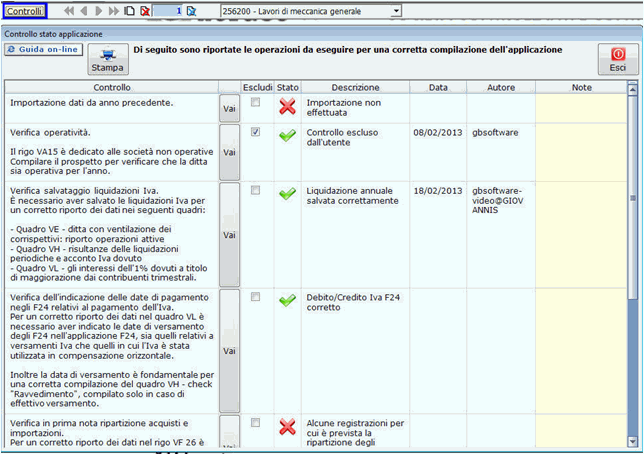Click the Autore column header

coord(501,88)
